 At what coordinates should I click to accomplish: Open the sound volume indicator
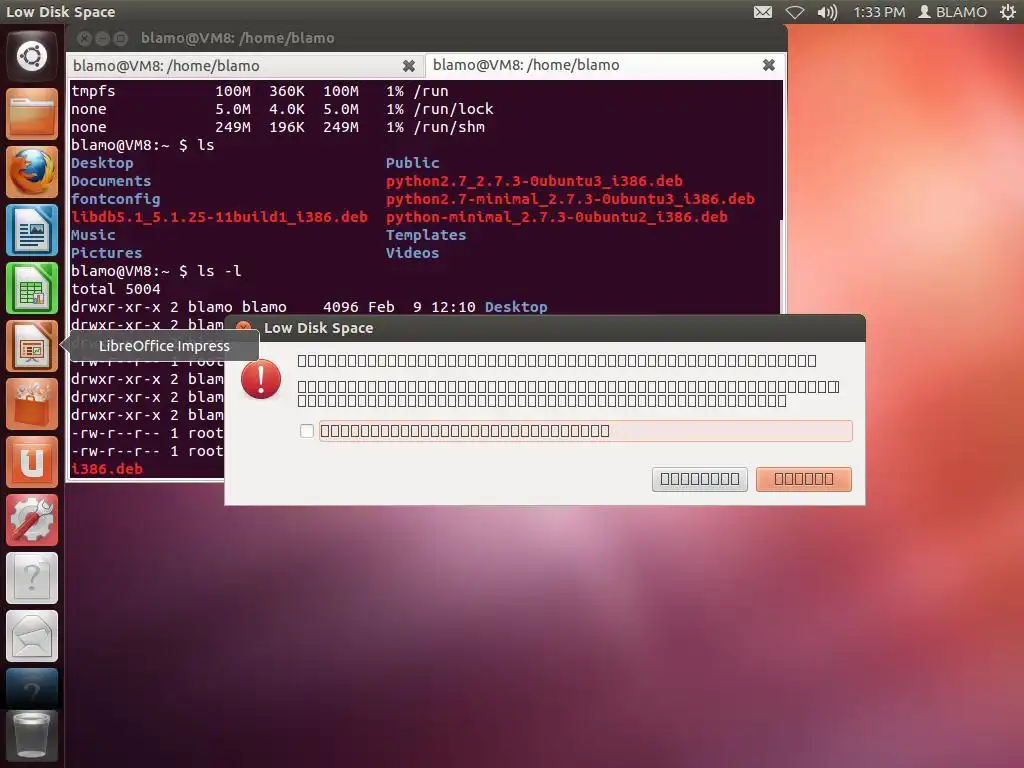tap(827, 12)
